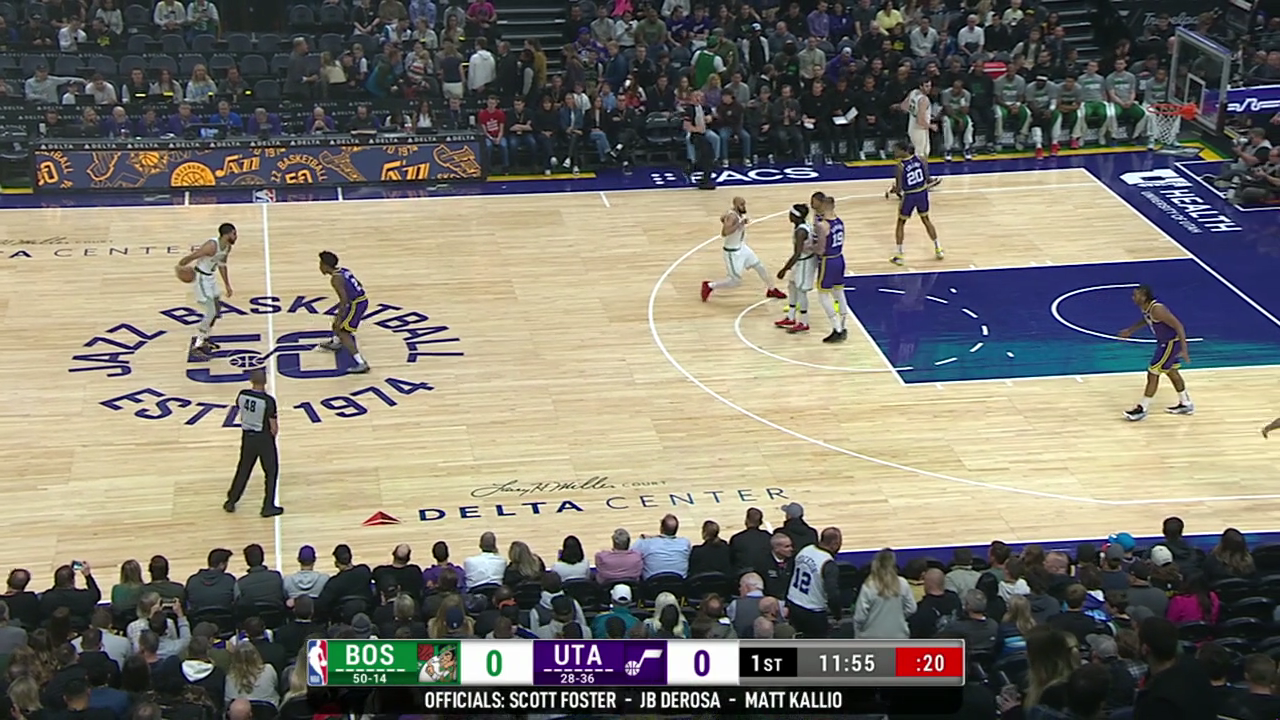Click the officials name line under the scorebug
The width and height of the screenshot is (1280, 720).
coord(633,699)
